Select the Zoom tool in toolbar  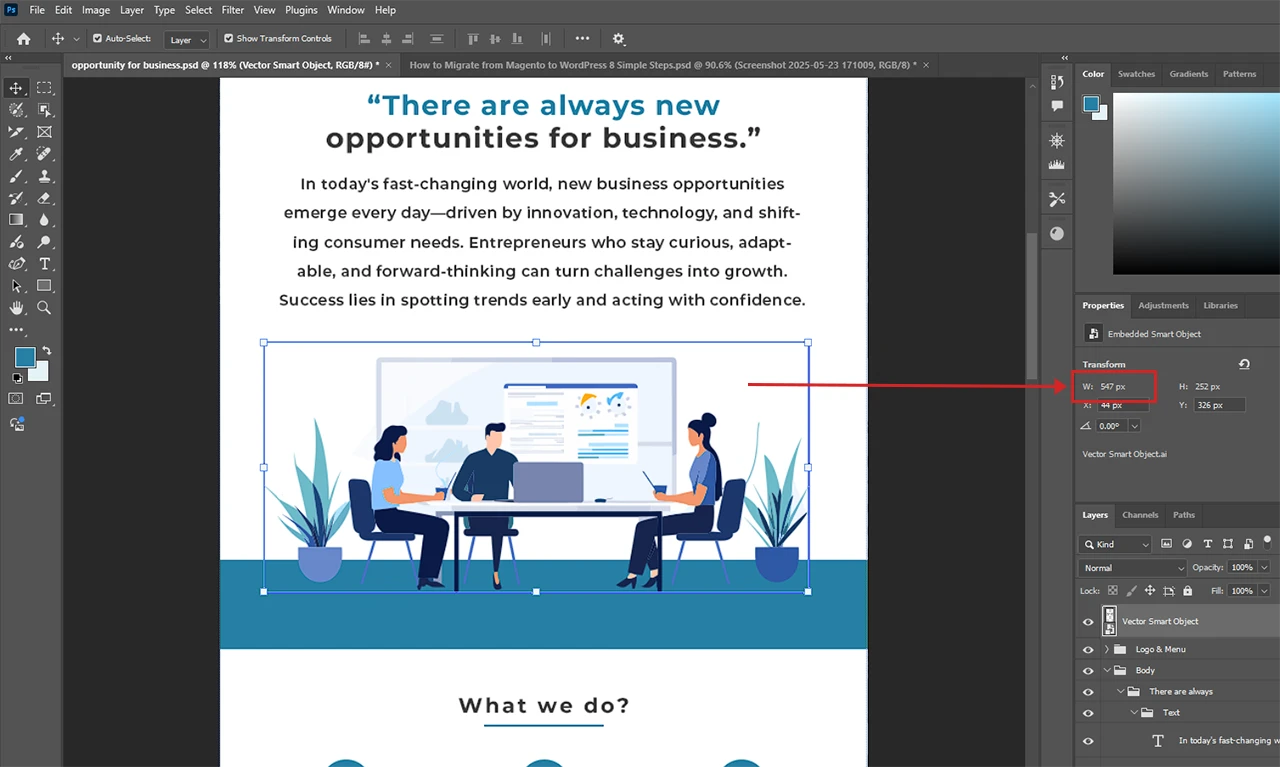tap(44, 308)
